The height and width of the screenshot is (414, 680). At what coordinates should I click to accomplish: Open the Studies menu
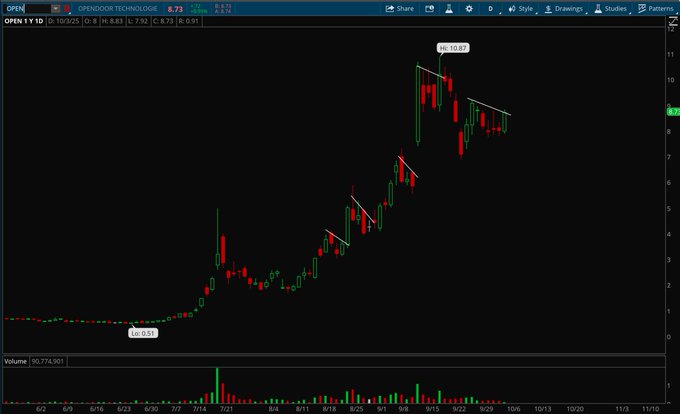[x=611, y=9]
